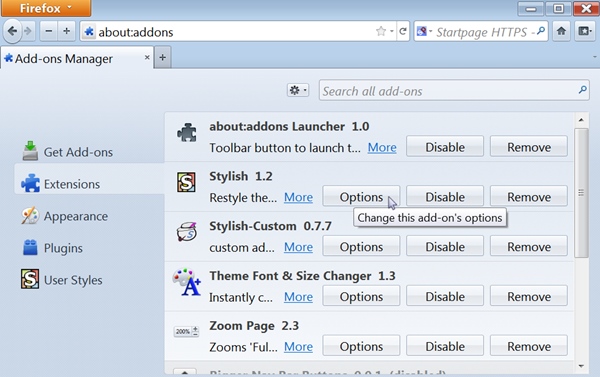Open the gear tools menu for add-ons
This screenshot has width=600, height=377.
coord(298,90)
